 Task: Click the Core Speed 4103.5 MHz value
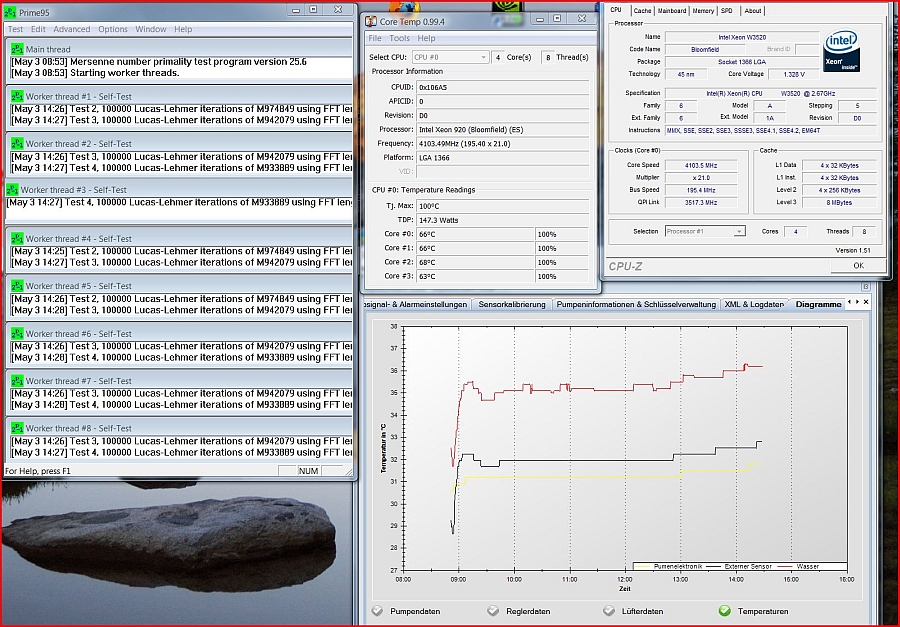point(701,165)
